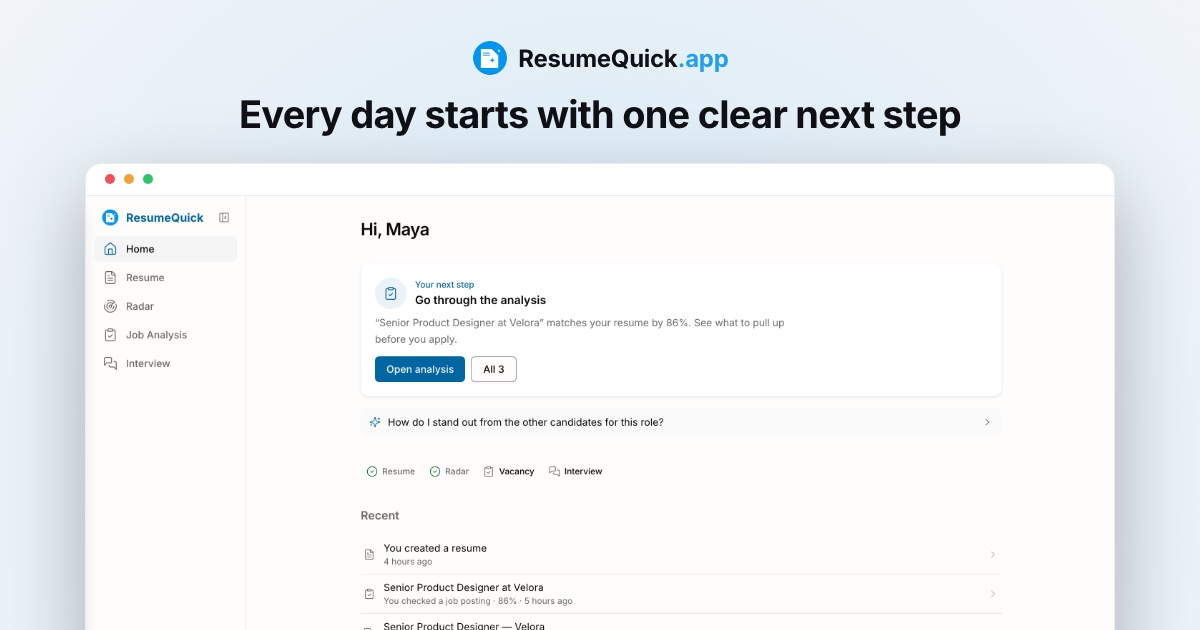Screen dimensions: 1200x630
Task: Click the yellow minimize window dot
Action: pyautogui.click(x=129, y=179)
